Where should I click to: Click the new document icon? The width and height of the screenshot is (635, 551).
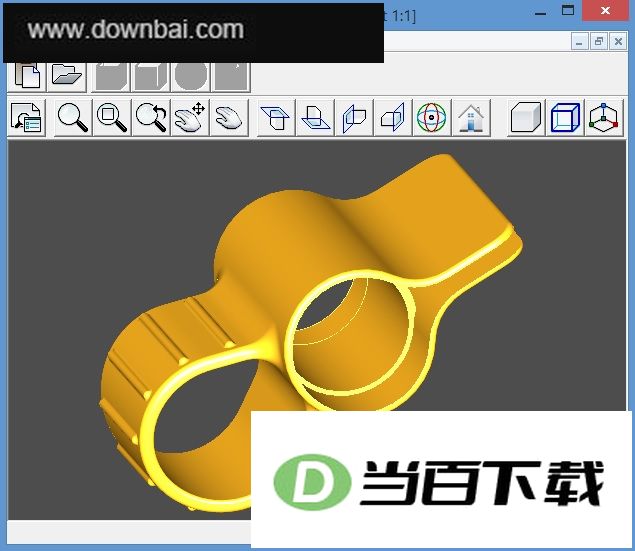click(27, 76)
